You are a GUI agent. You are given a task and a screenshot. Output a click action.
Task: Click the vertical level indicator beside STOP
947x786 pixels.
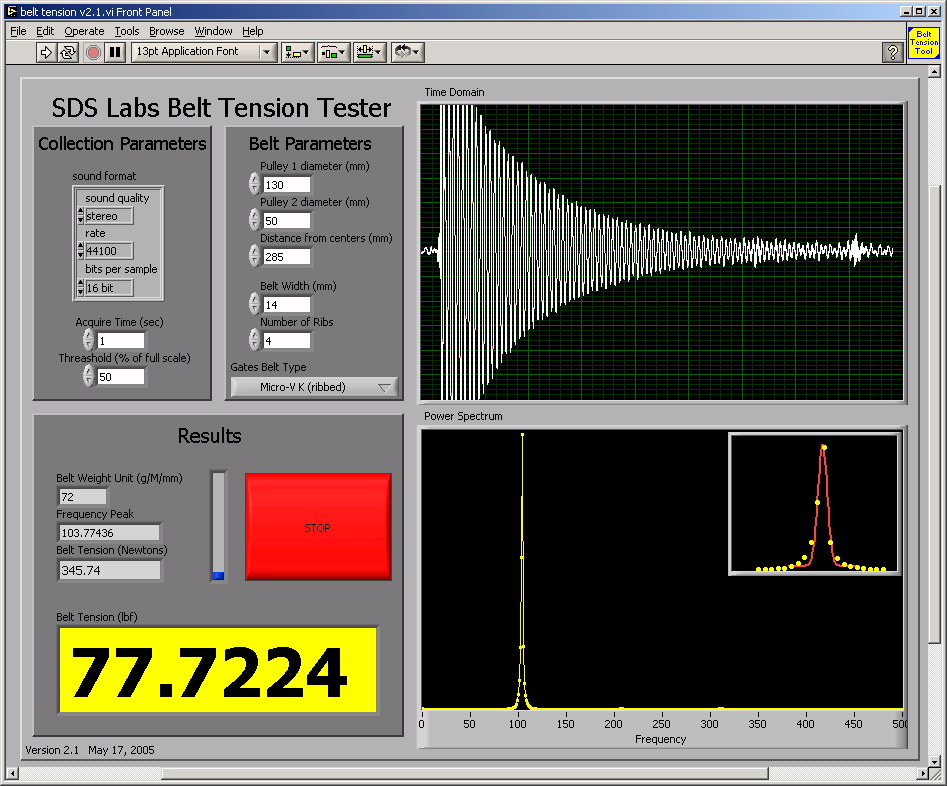(x=219, y=526)
